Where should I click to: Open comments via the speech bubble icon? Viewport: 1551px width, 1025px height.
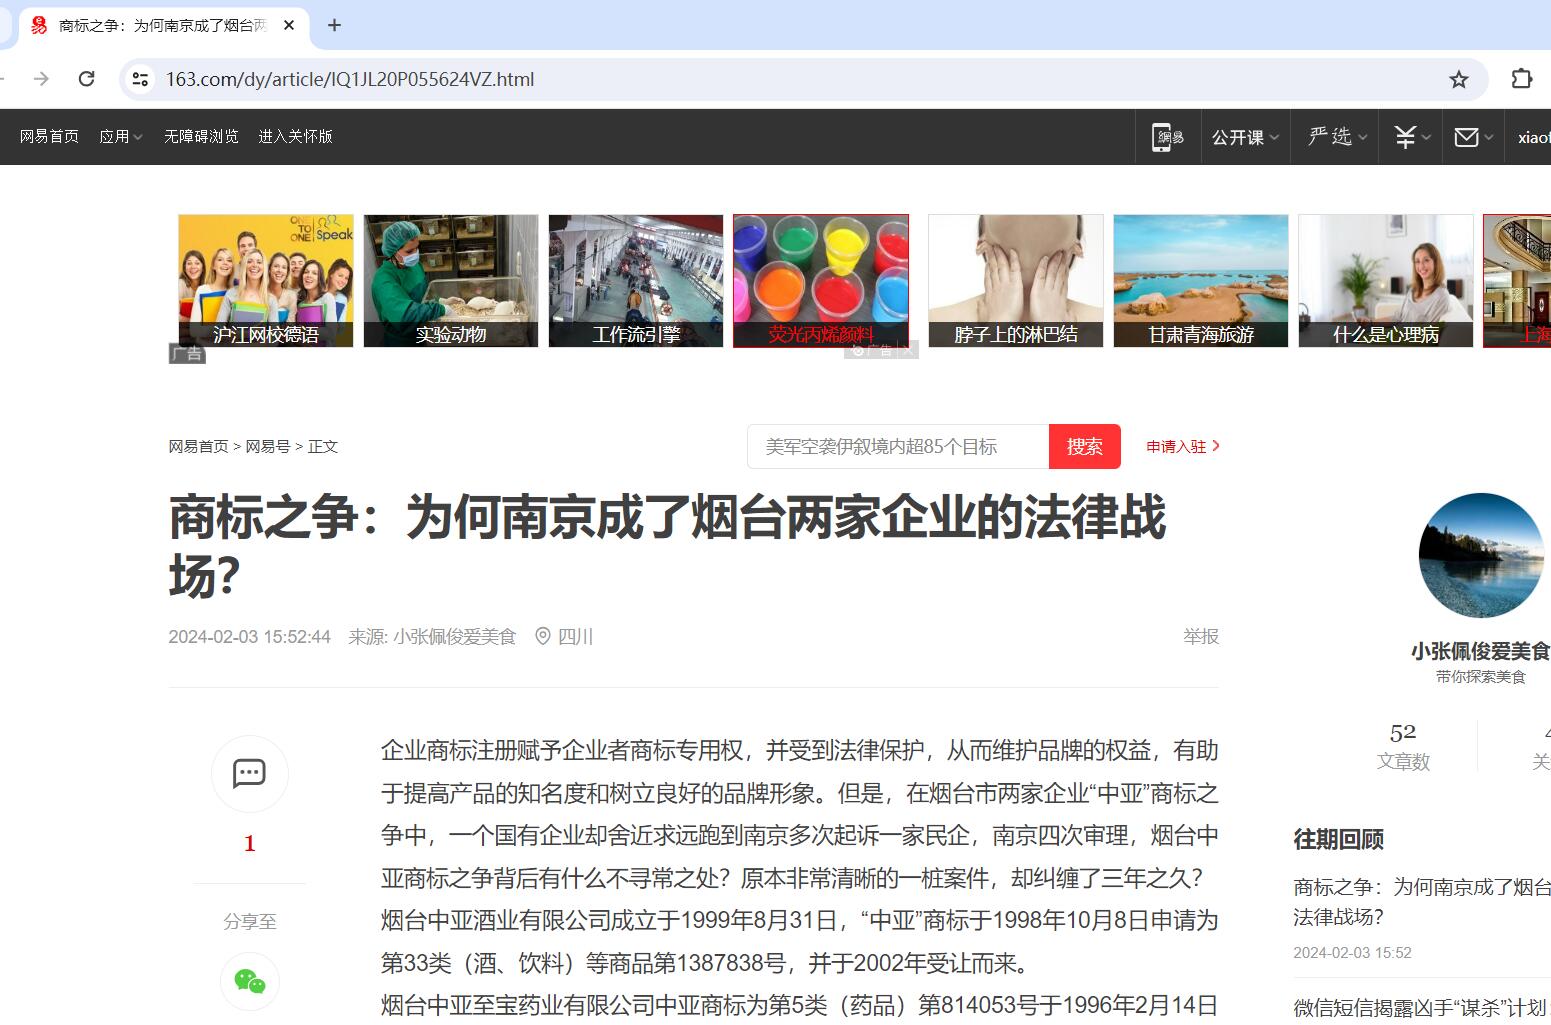coord(249,773)
